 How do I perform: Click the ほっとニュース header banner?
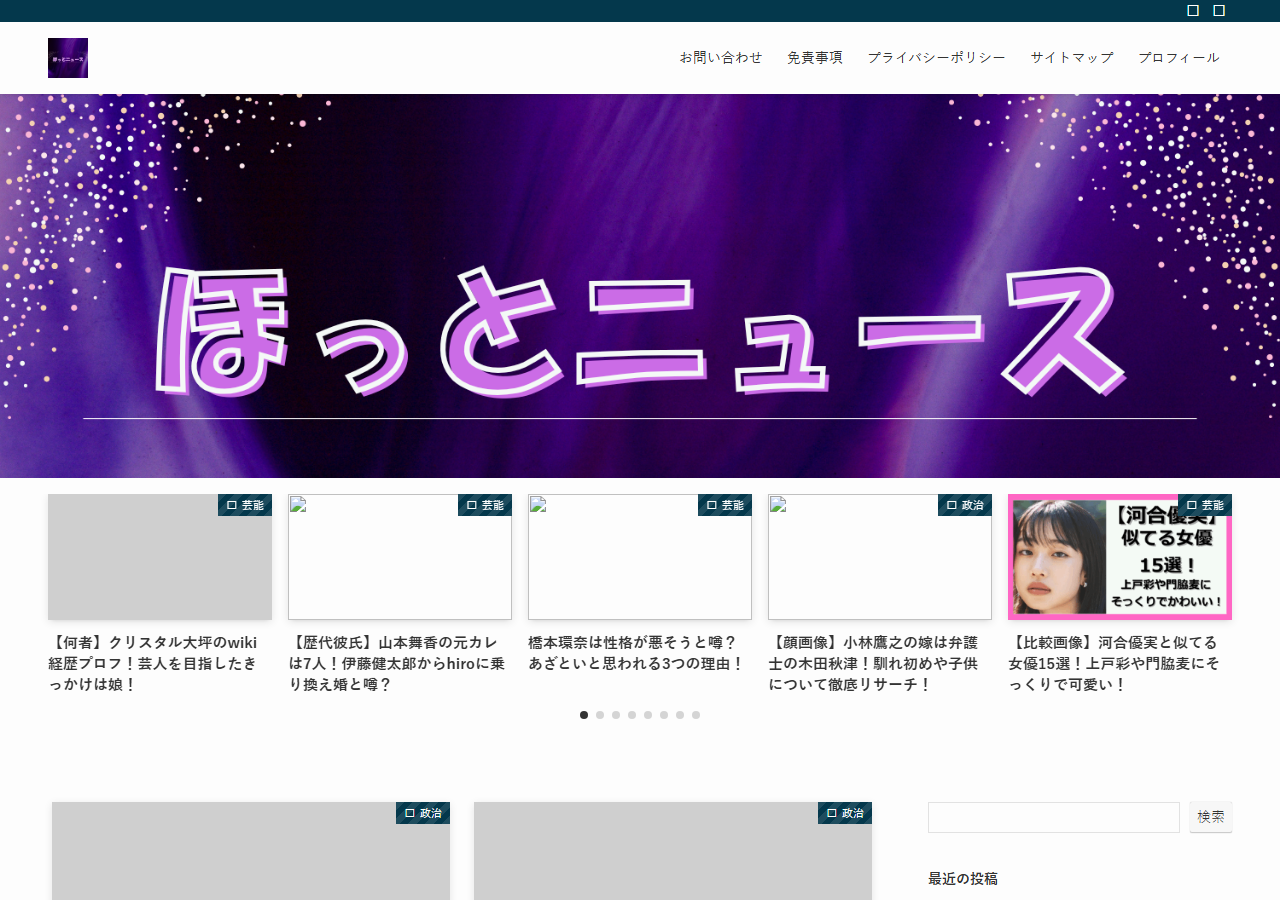coord(640,286)
